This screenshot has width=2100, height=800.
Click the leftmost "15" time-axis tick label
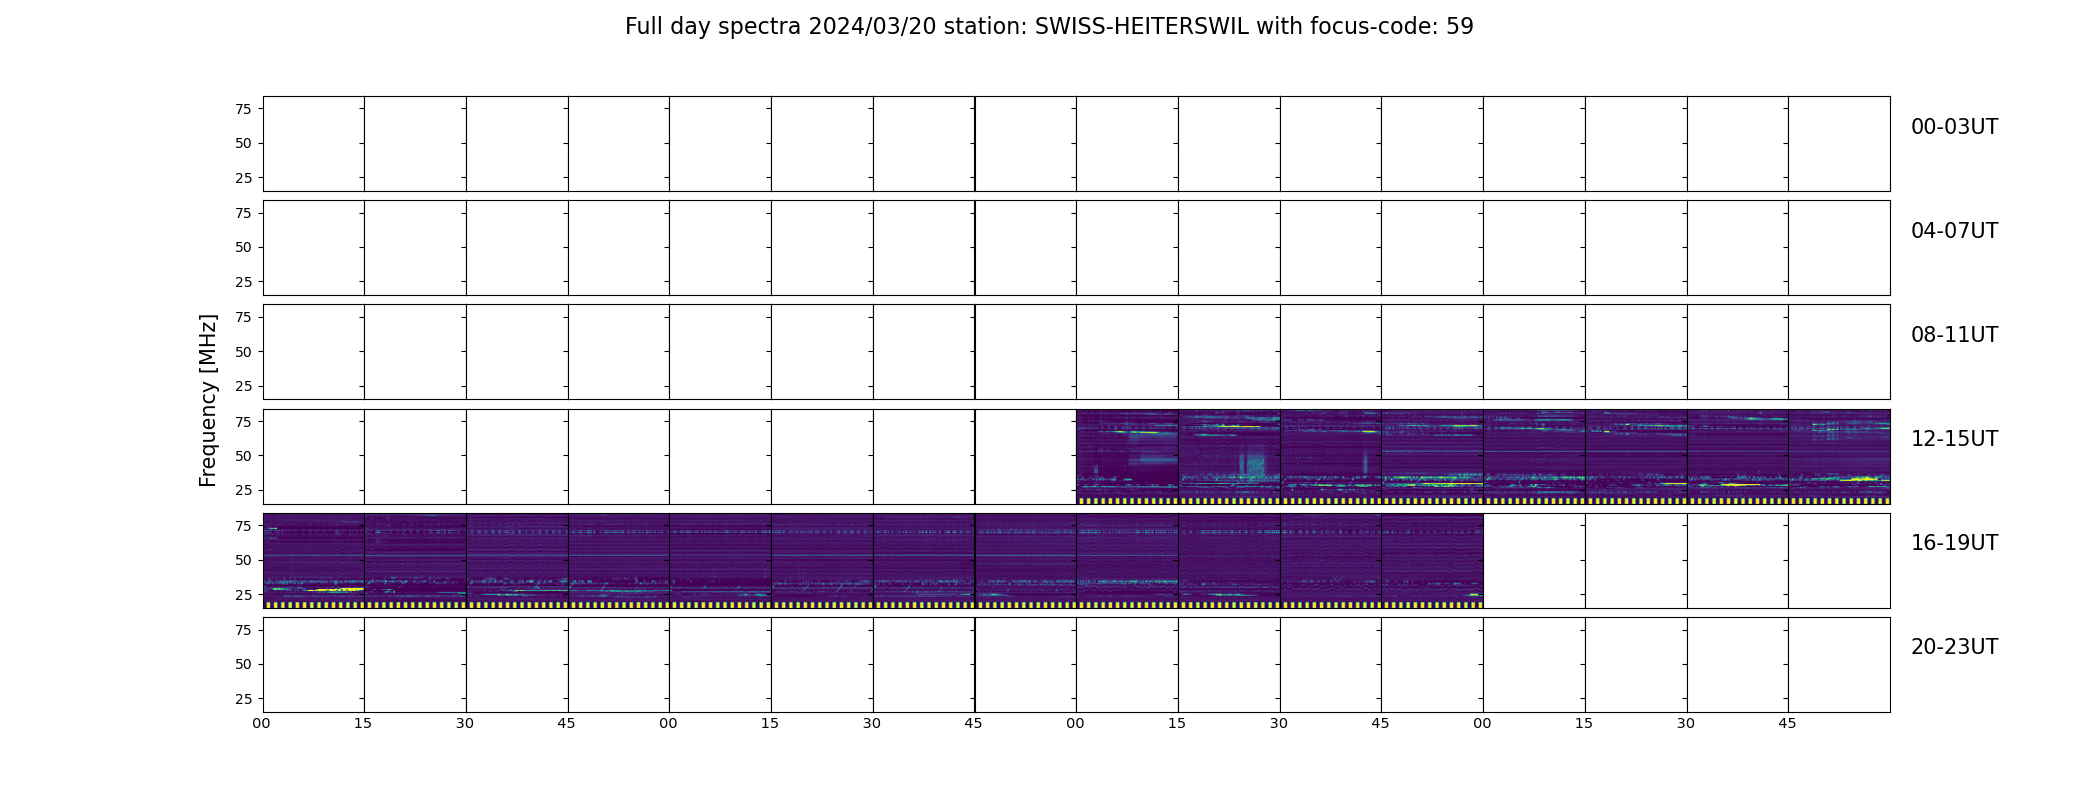click(x=363, y=723)
